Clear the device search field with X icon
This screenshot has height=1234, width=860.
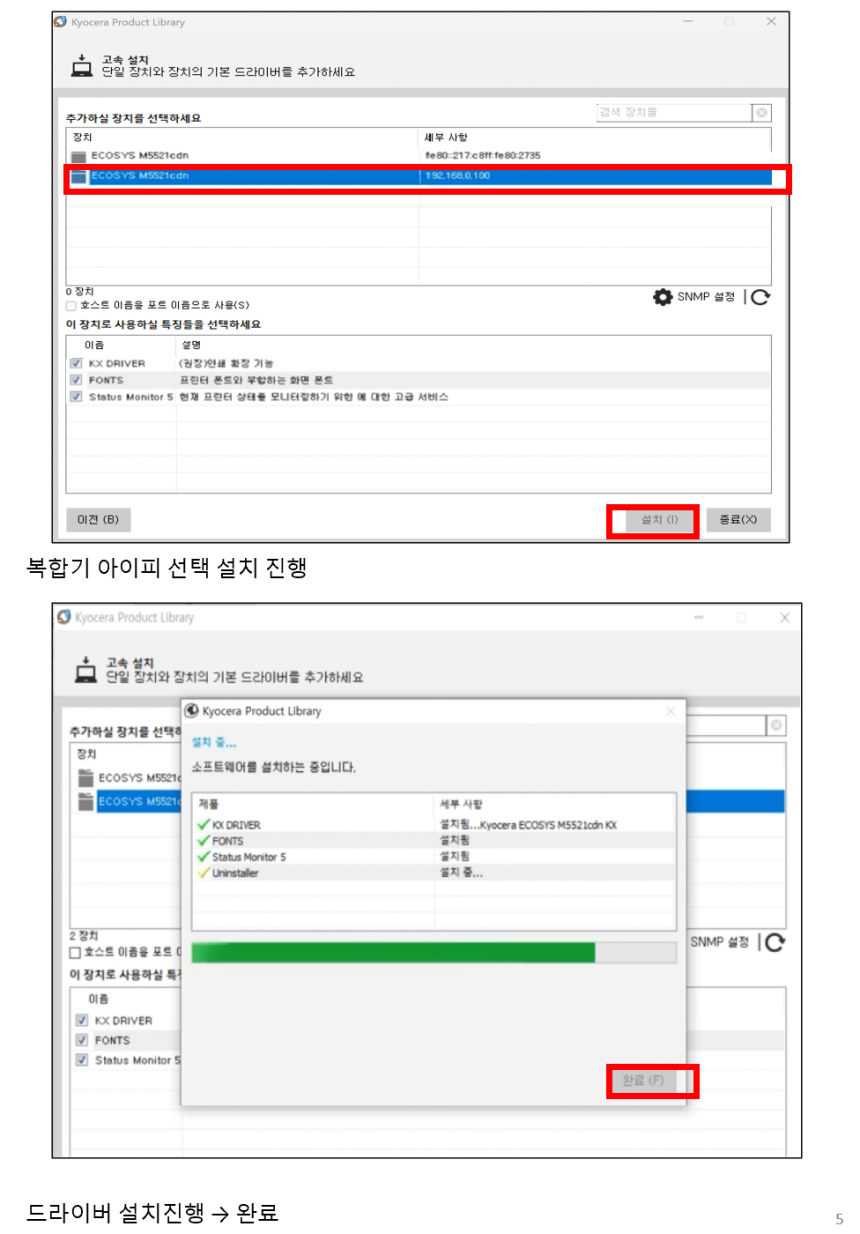pos(761,113)
